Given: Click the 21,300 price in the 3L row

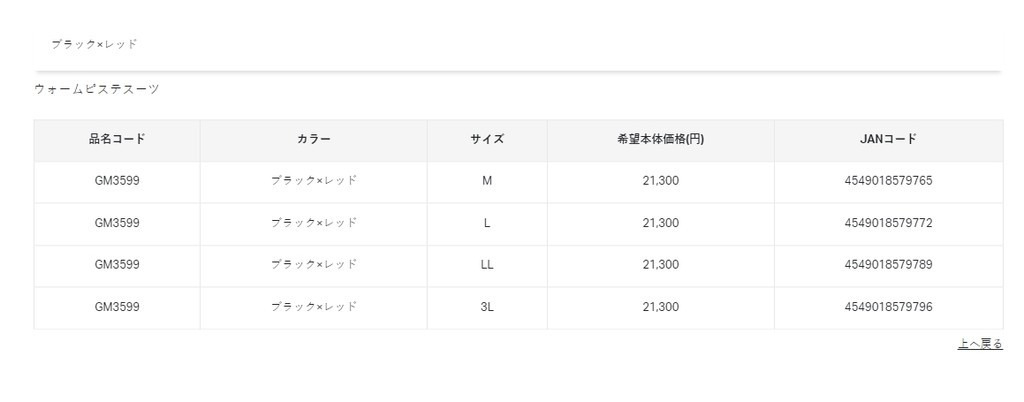Looking at the screenshot, I should coord(660,307).
